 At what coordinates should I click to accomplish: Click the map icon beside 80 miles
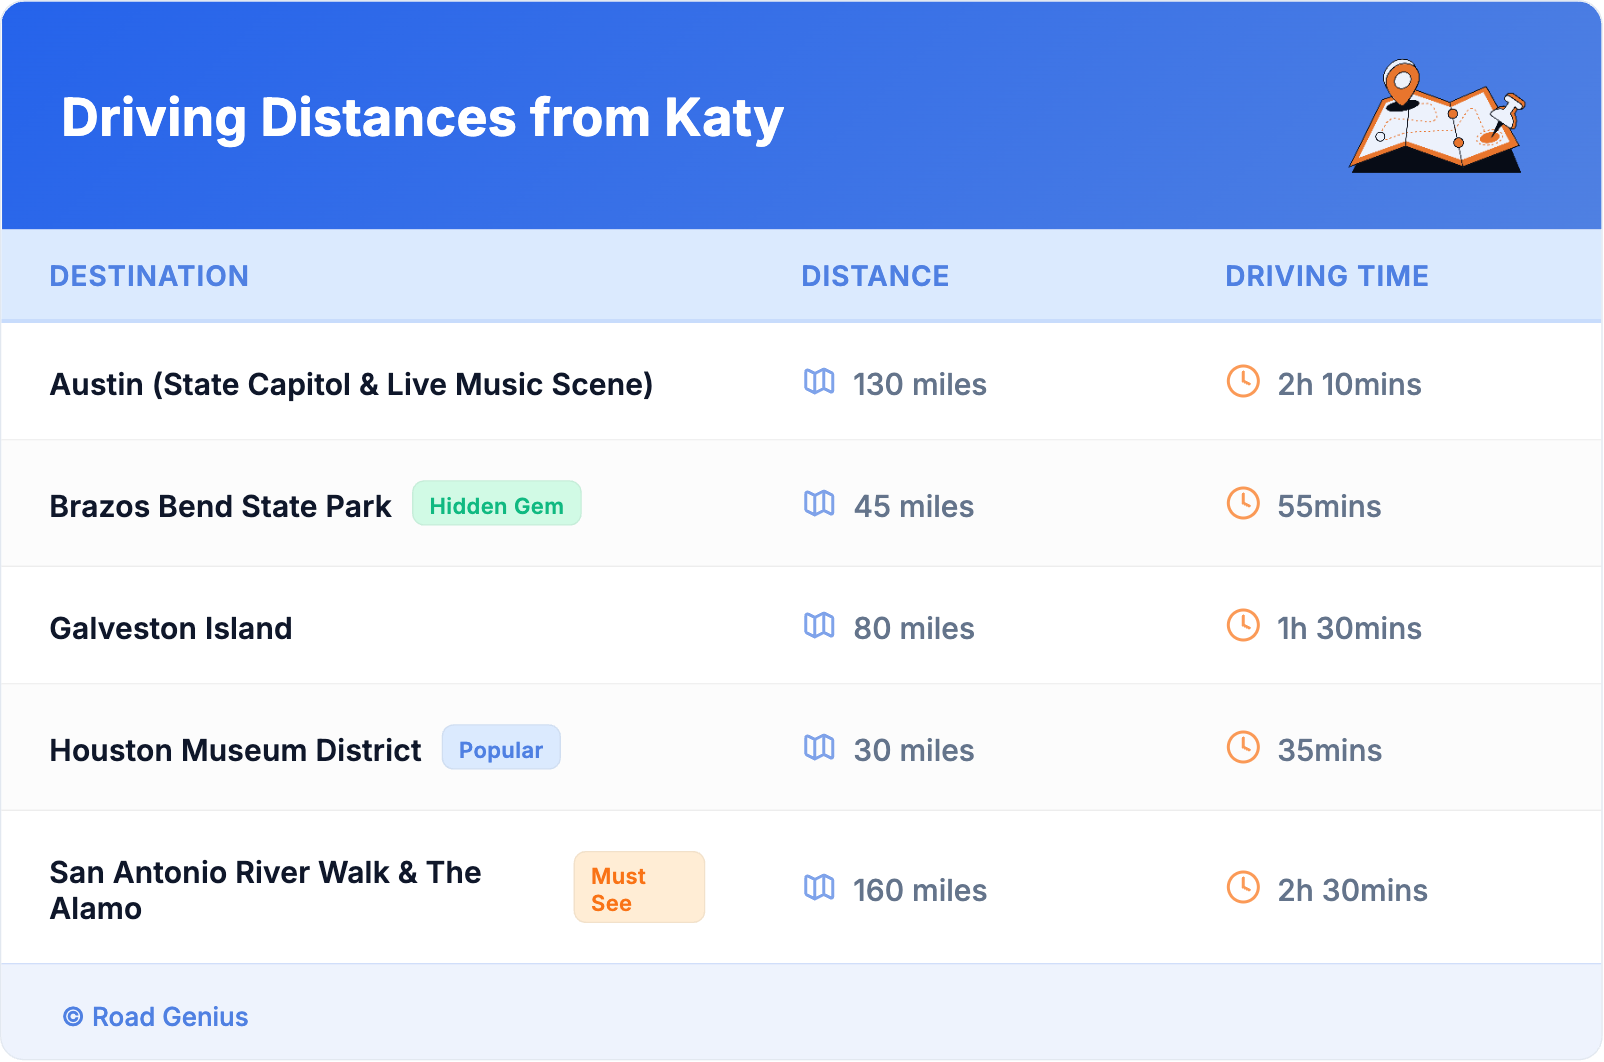pos(819,626)
